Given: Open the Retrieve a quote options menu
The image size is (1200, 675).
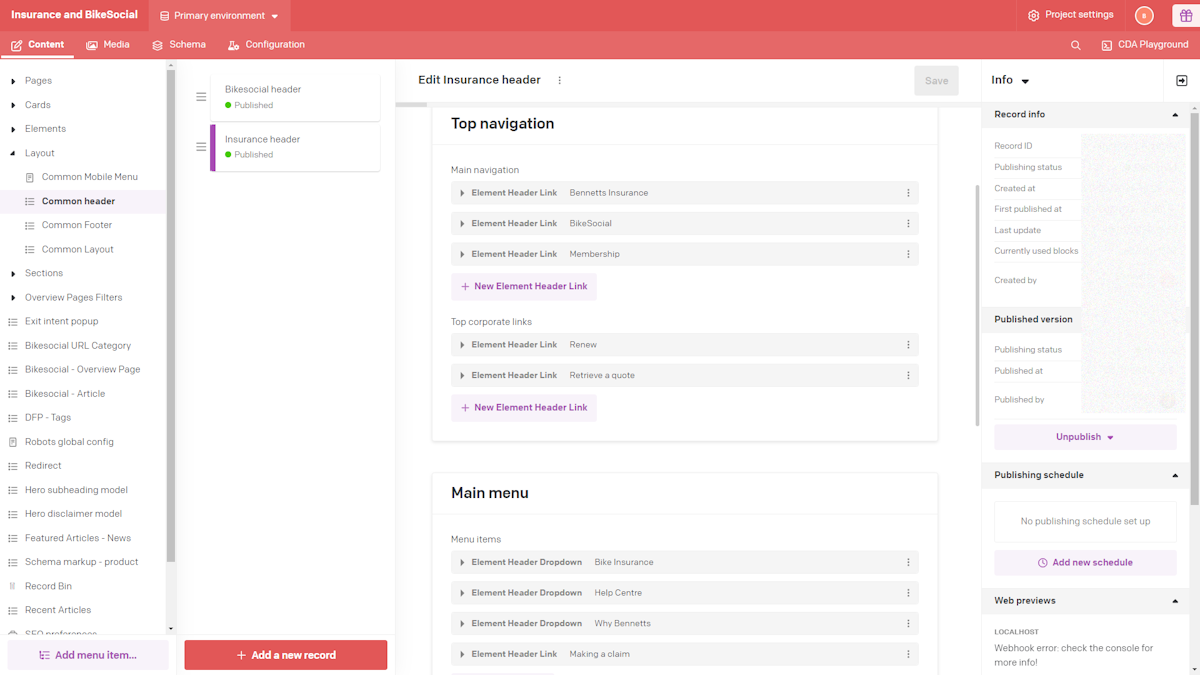Looking at the screenshot, I should (x=908, y=376).
